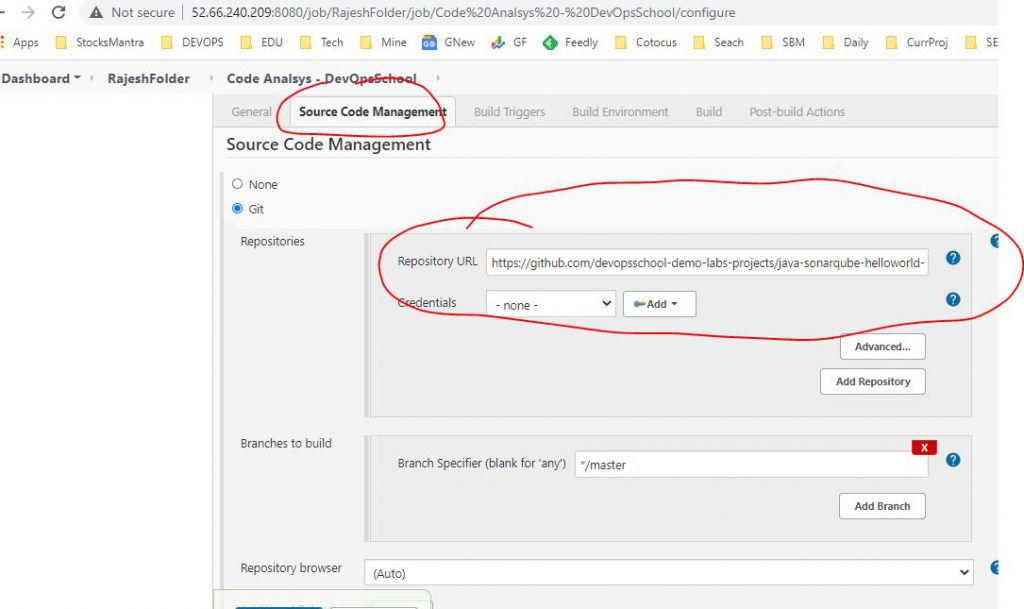Click help icon beside Repository URL
The image size is (1024, 609).
point(953,258)
